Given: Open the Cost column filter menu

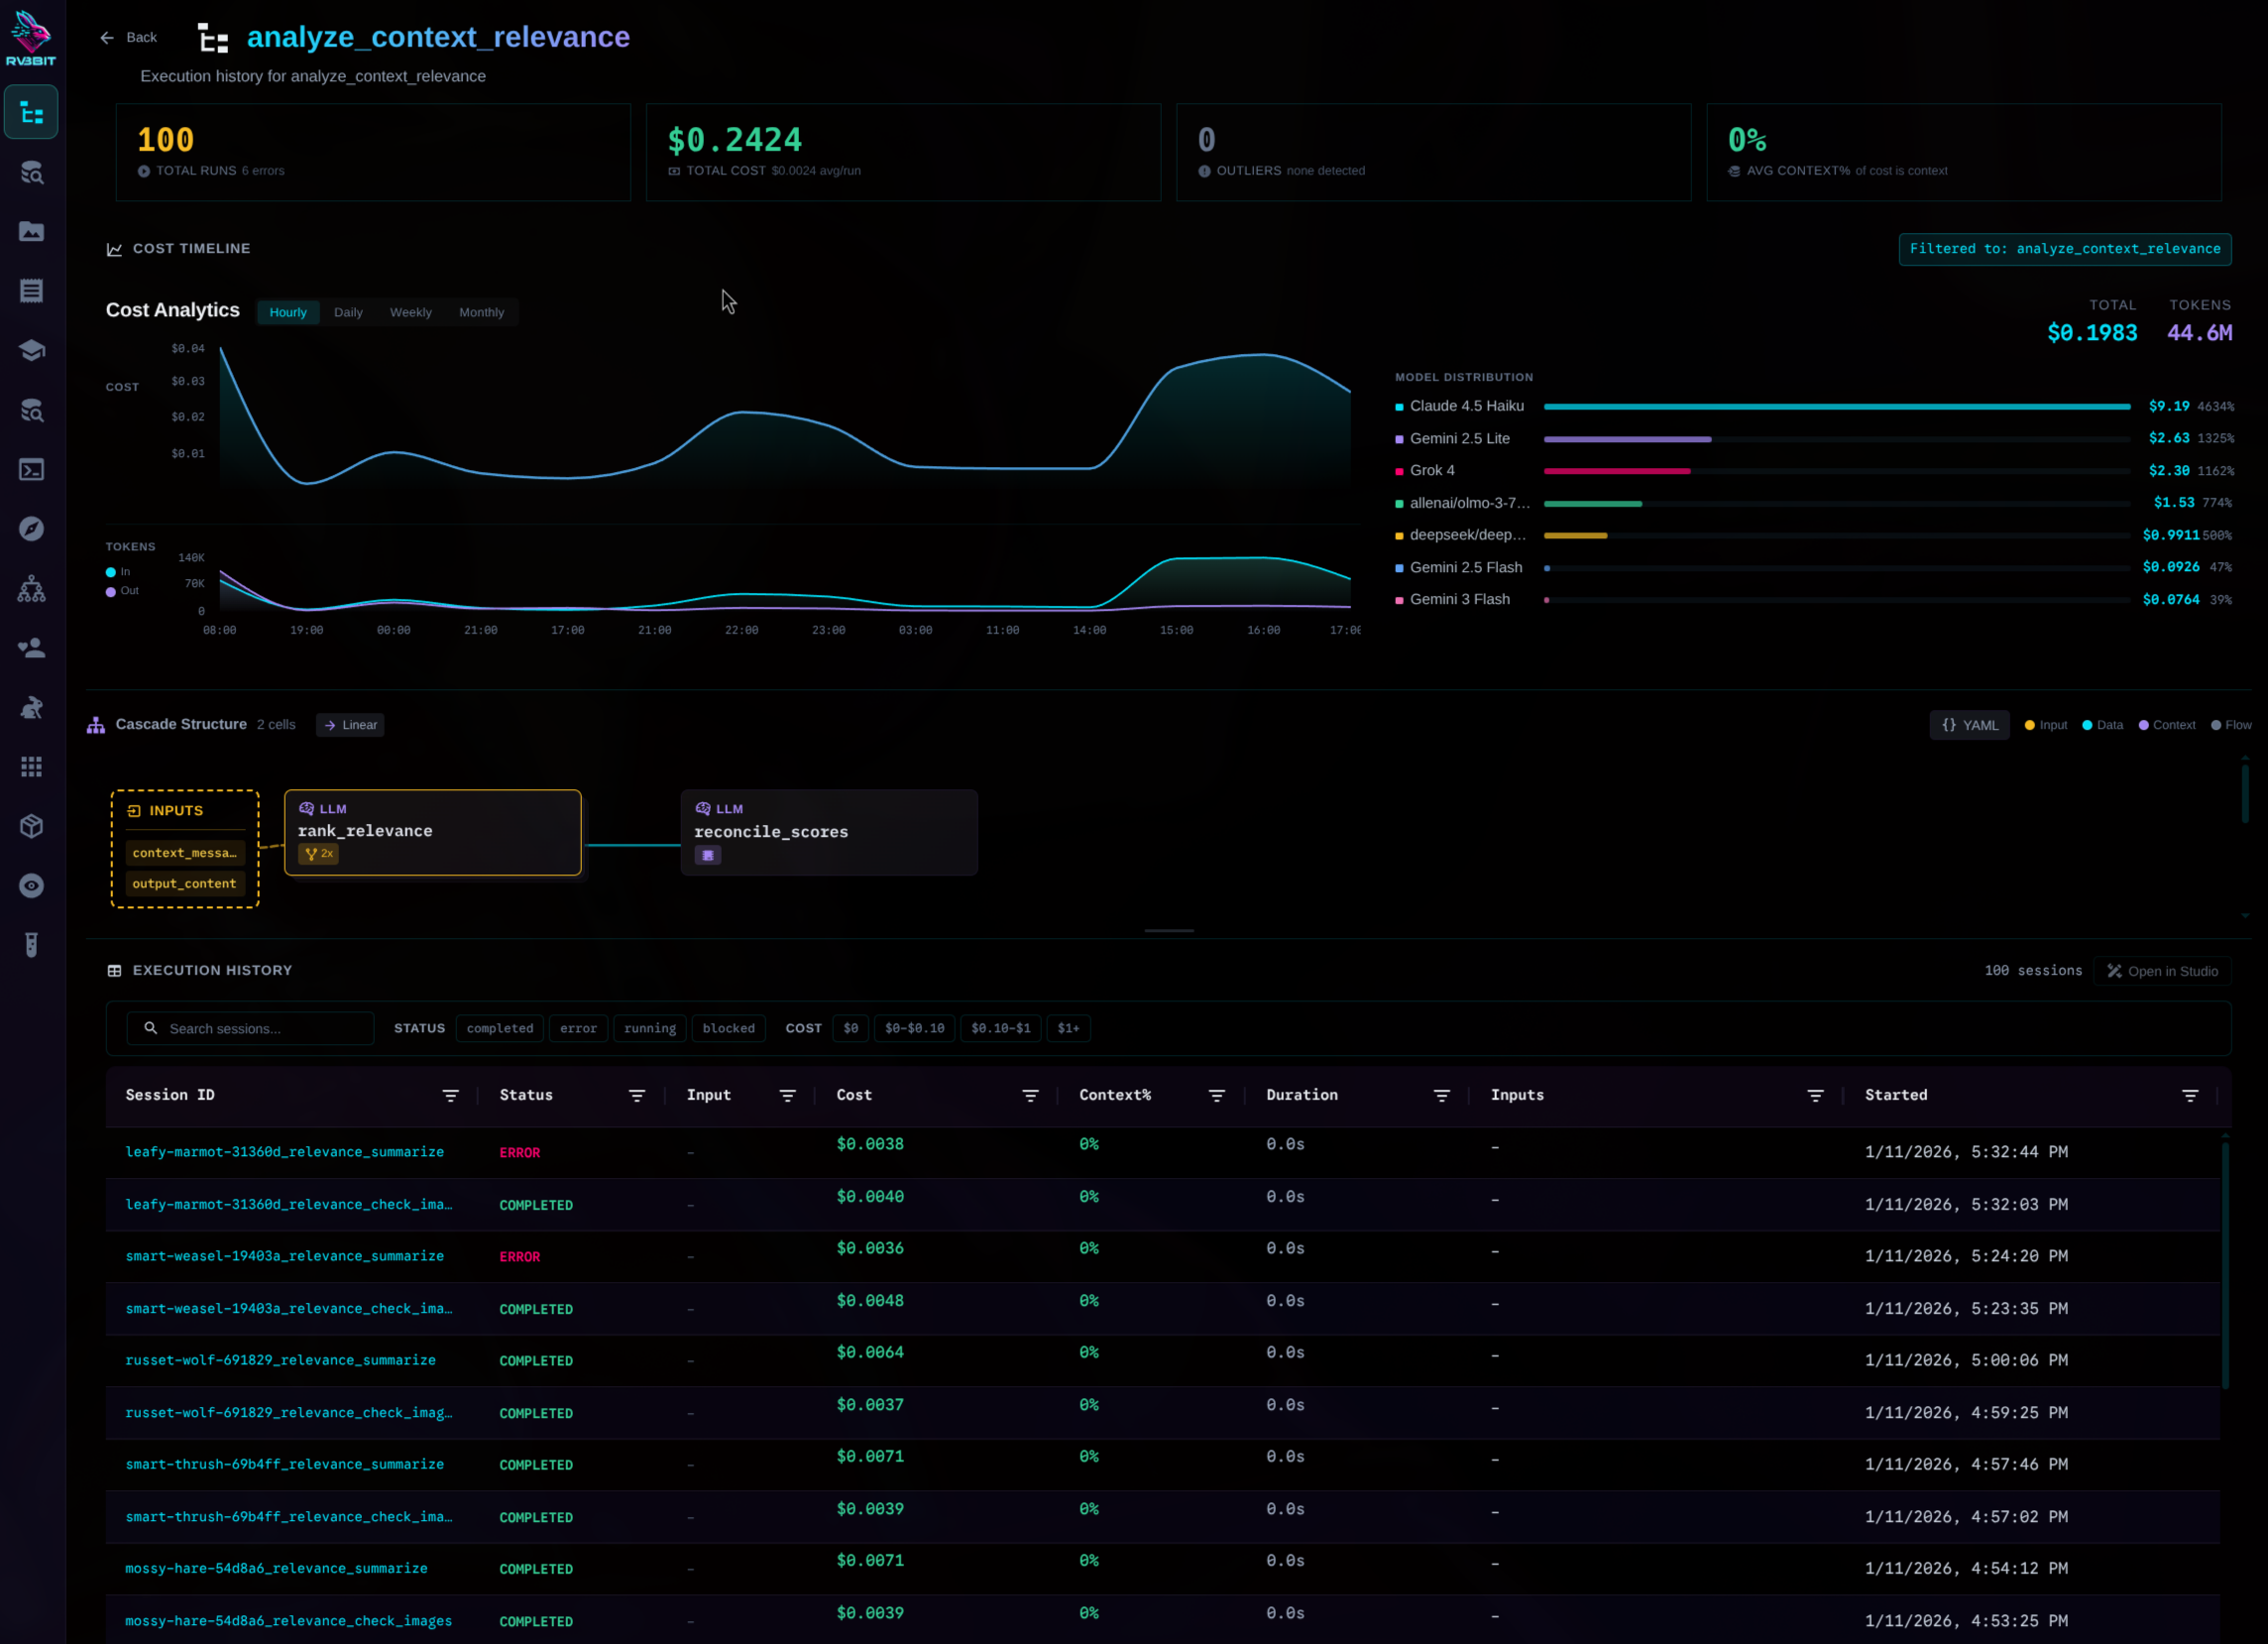Looking at the screenshot, I should [1030, 1096].
